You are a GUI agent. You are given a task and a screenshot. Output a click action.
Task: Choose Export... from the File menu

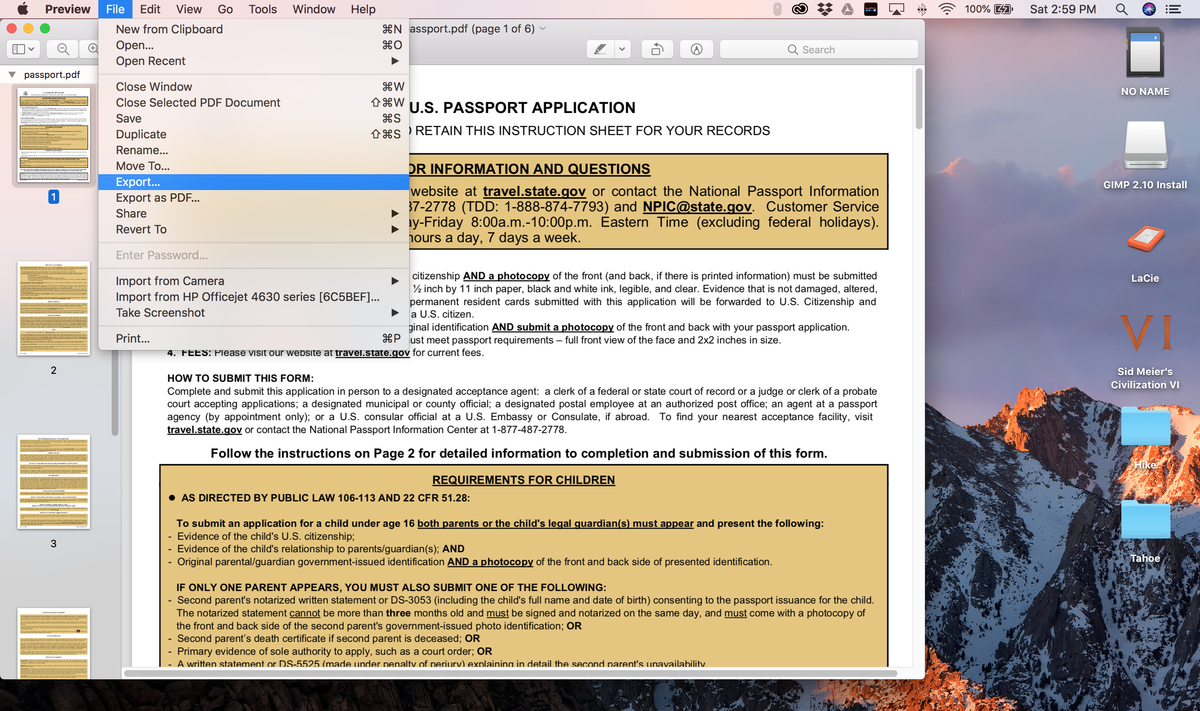click(254, 182)
